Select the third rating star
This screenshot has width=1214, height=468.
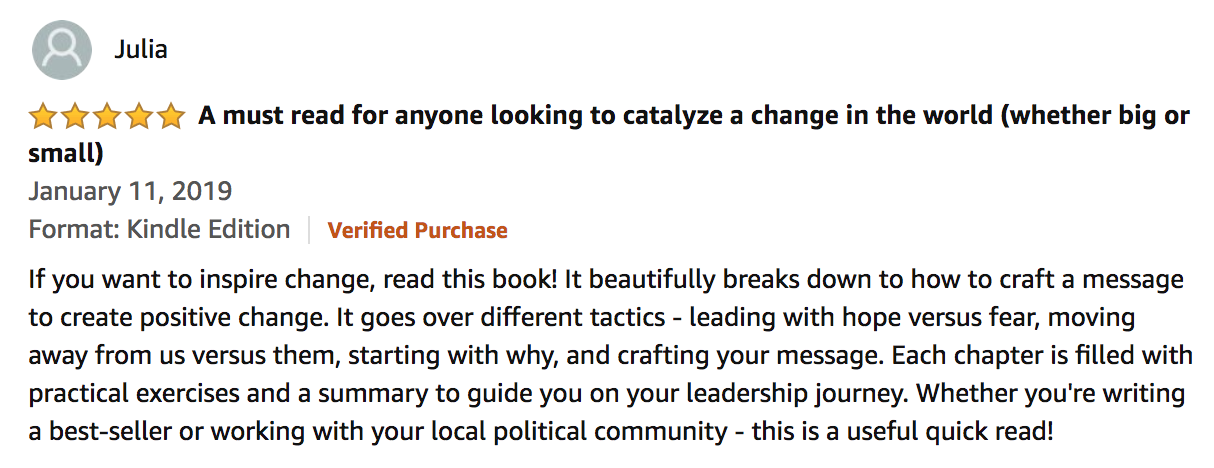[x=107, y=116]
